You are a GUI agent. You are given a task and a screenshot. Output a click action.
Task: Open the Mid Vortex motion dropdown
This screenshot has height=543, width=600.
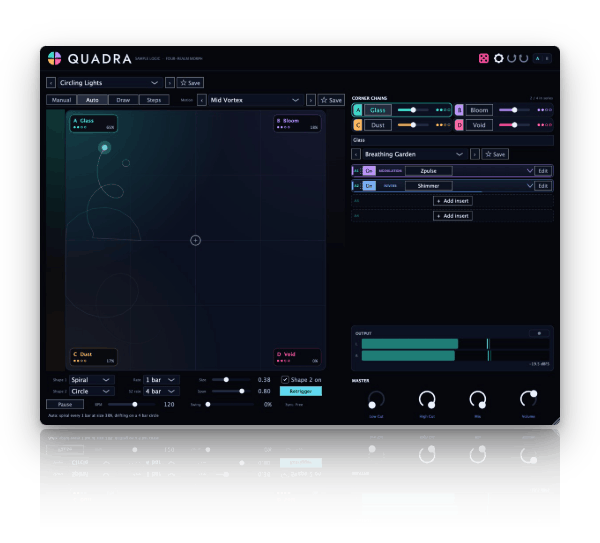point(256,100)
